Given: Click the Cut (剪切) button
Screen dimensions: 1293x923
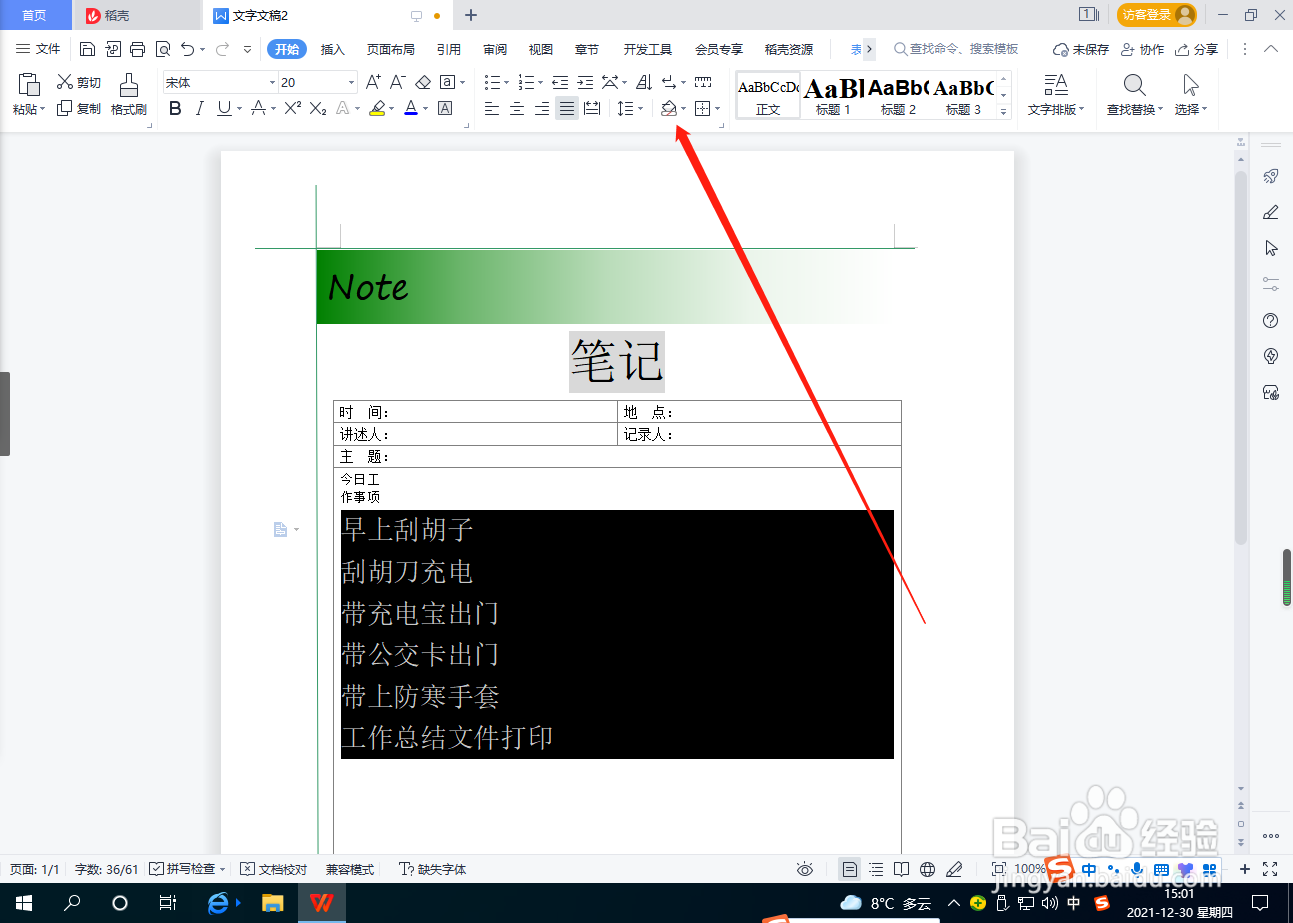Looking at the screenshot, I should (79, 82).
